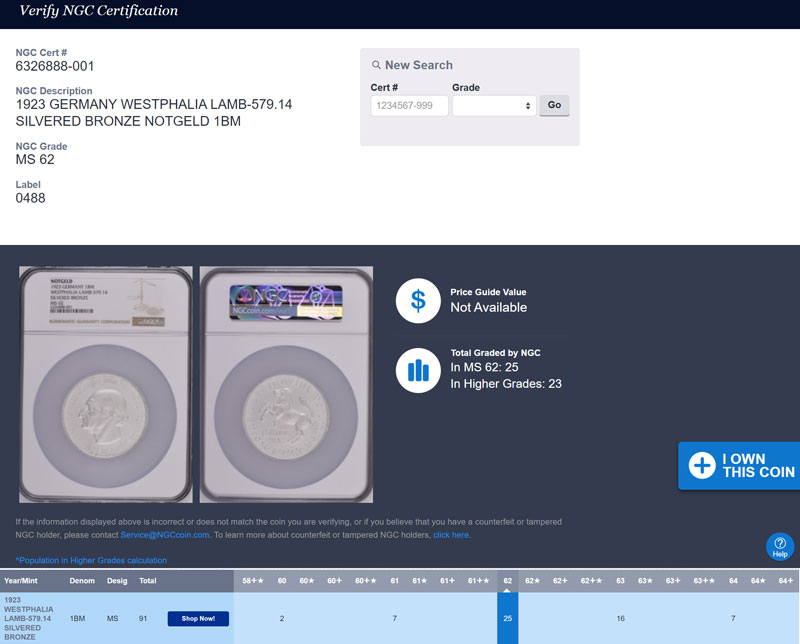Click the plus icon on I Own This Coin
This screenshot has height=644, width=800.
(x=701, y=466)
